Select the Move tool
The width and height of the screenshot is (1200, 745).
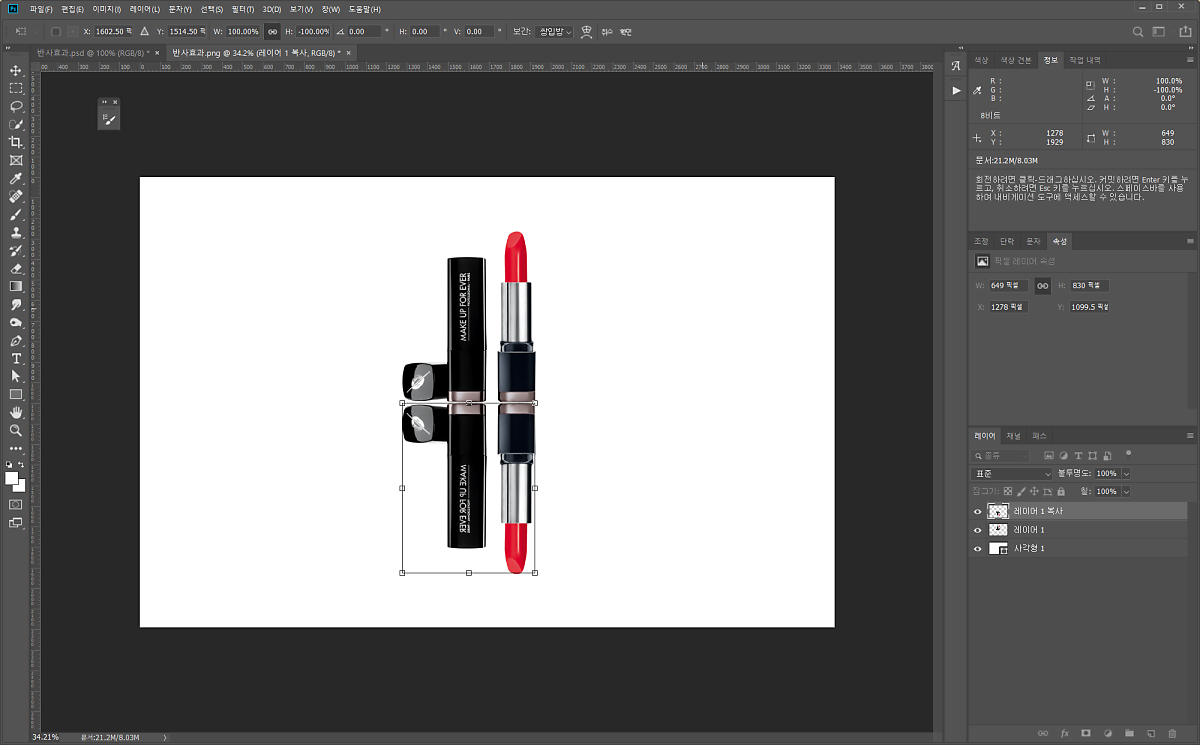click(16, 71)
